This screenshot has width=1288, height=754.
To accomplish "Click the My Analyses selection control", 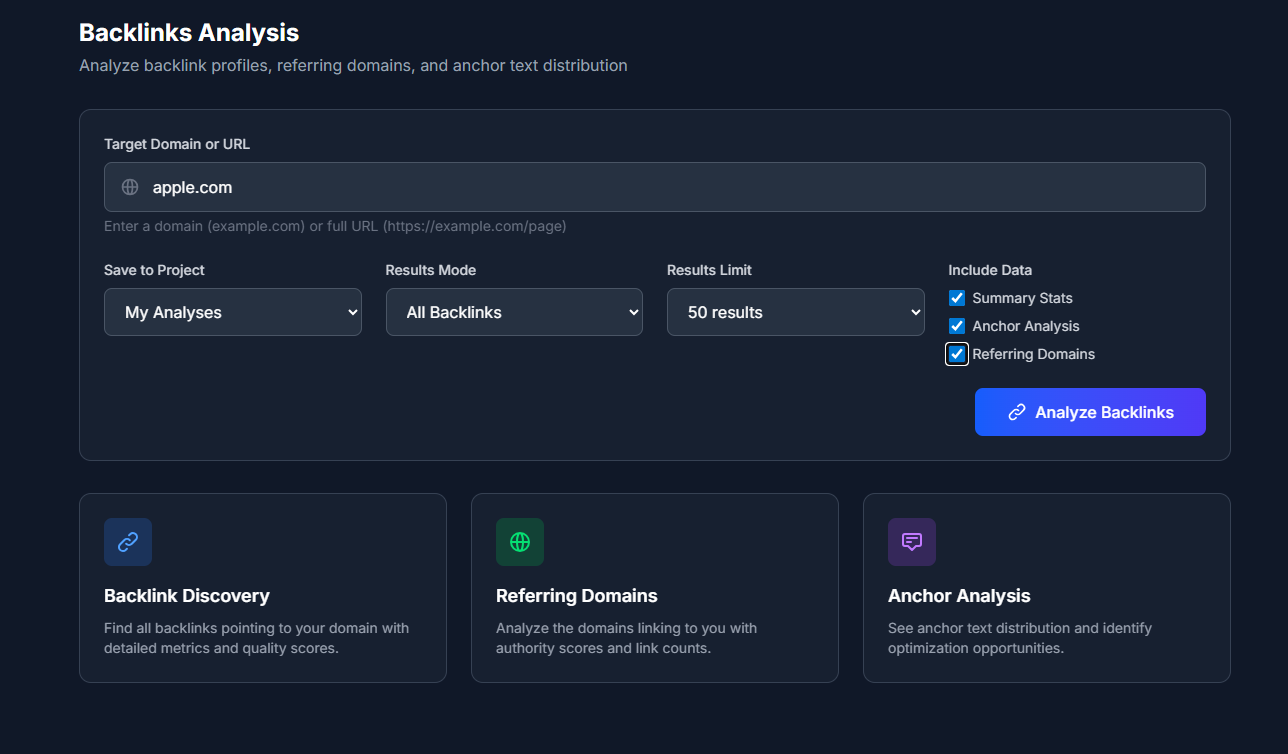I will pos(232,311).
